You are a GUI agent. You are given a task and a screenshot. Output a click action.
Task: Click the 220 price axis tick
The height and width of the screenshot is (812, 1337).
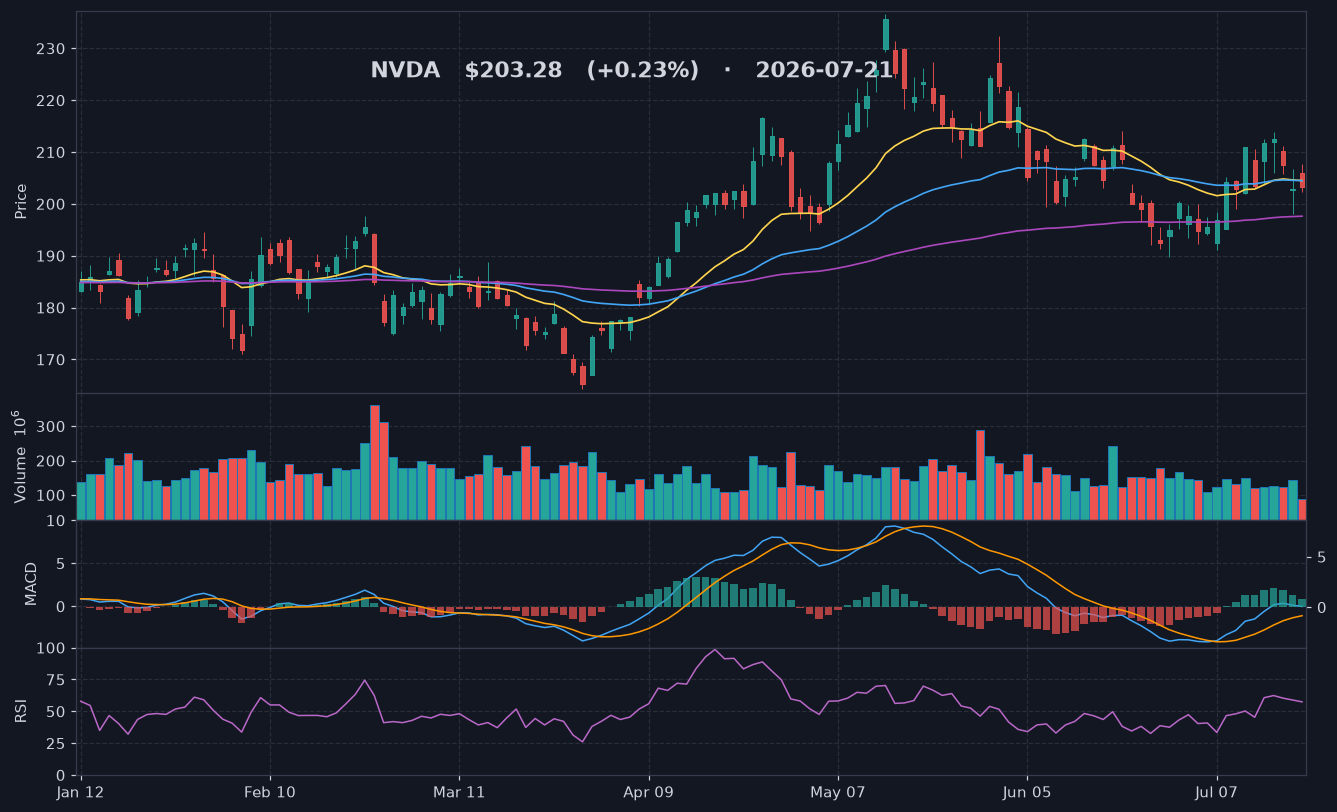click(x=51, y=101)
